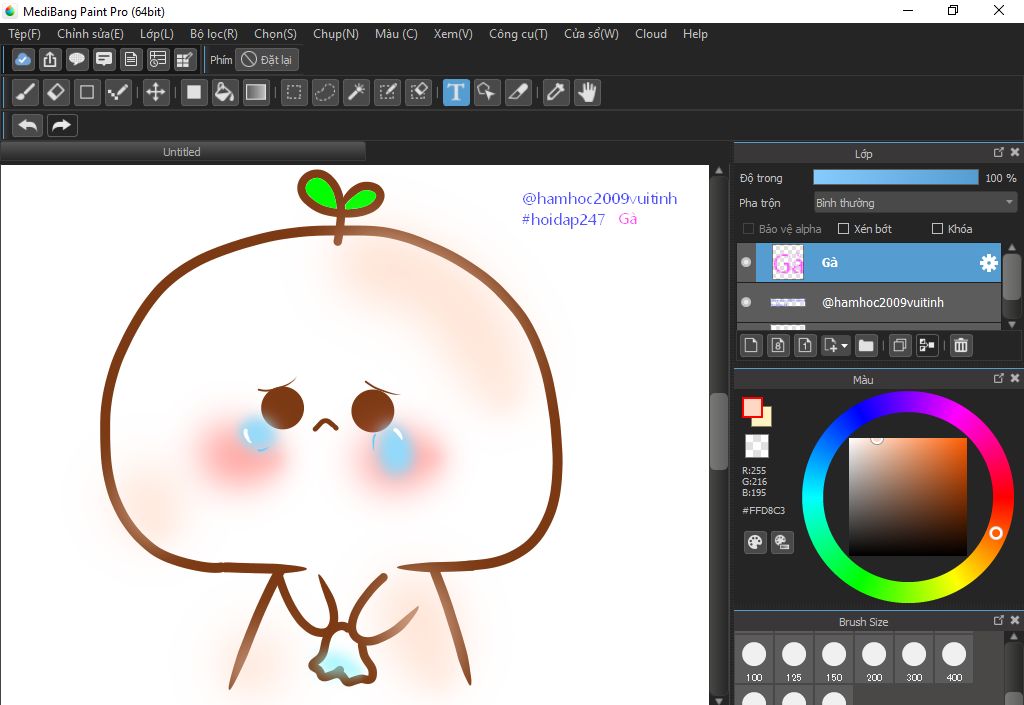The width and height of the screenshot is (1024, 705).
Task: Redo the last undone action
Action: (x=62, y=125)
